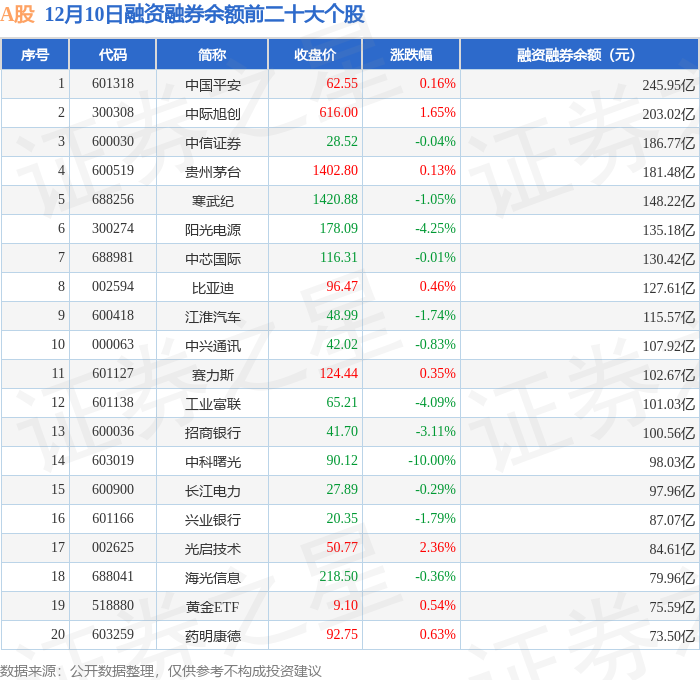Select stock name 寒武纪
Viewport: 700px width, 680px height.
pos(213,201)
